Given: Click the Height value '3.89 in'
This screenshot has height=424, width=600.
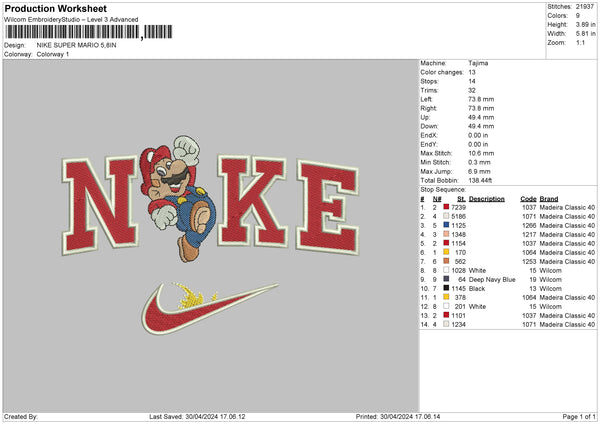Looking at the screenshot, I should coord(585,24).
